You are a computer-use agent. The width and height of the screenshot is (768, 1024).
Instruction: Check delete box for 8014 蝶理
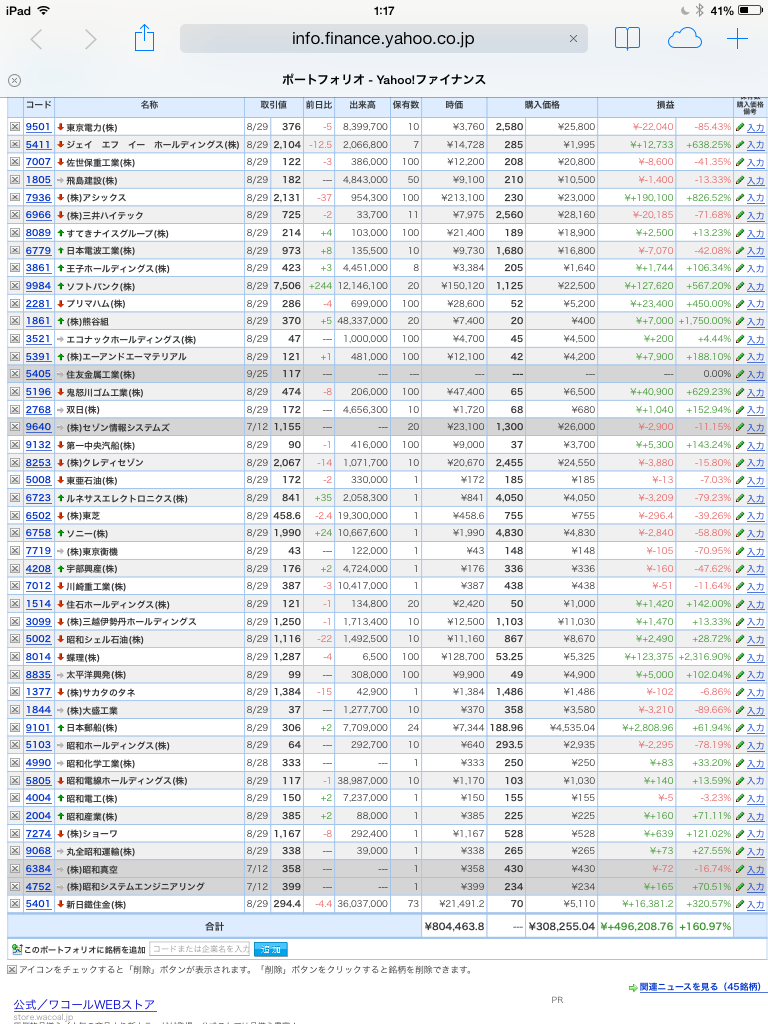coord(14,657)
